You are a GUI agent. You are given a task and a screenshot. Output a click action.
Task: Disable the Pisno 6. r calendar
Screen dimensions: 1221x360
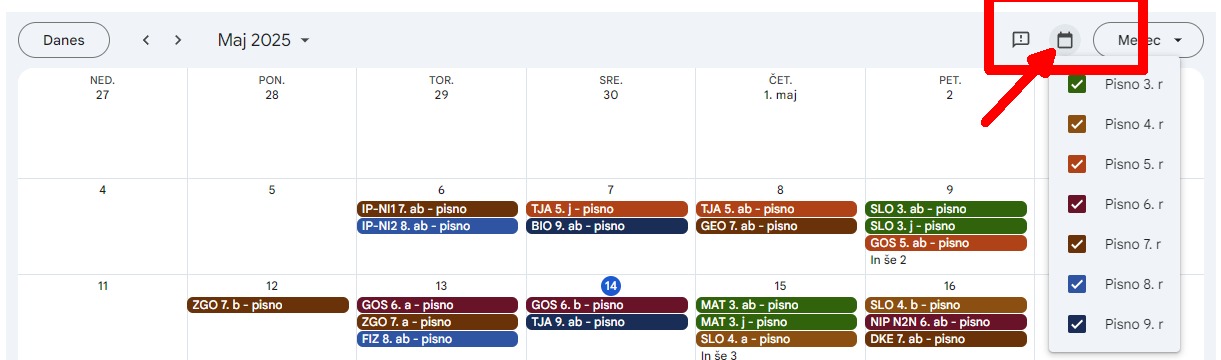click(x=1077, y=204)
